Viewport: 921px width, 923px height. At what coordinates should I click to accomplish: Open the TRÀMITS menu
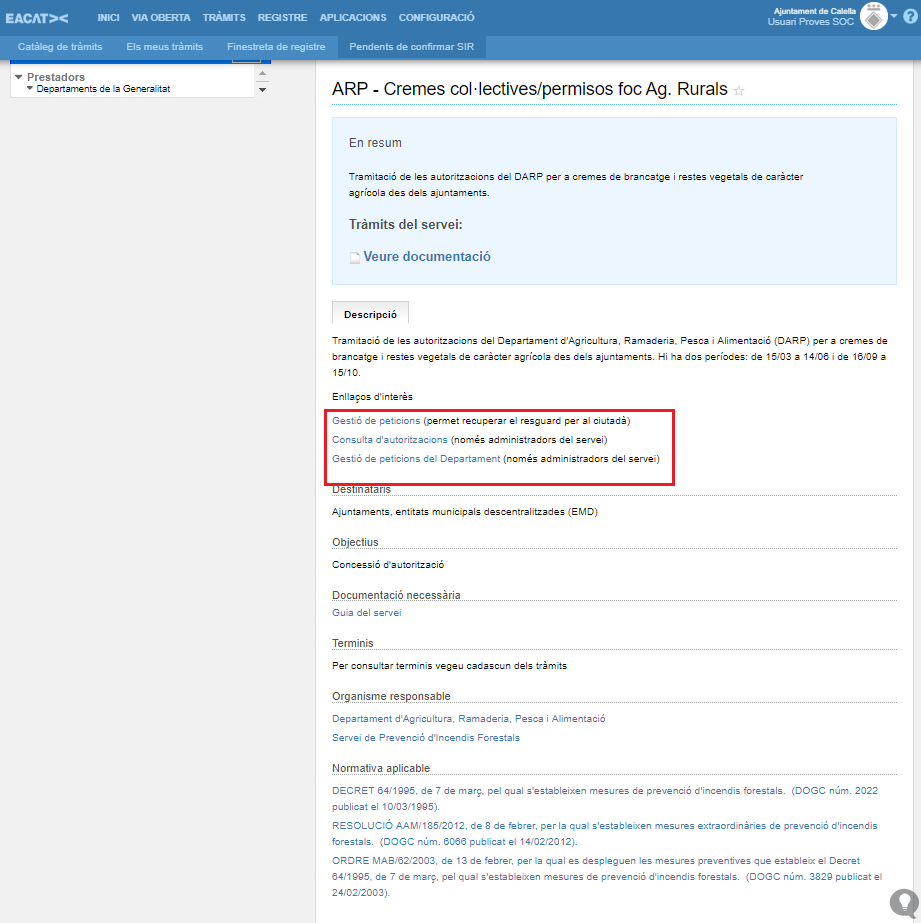[223, 18]
